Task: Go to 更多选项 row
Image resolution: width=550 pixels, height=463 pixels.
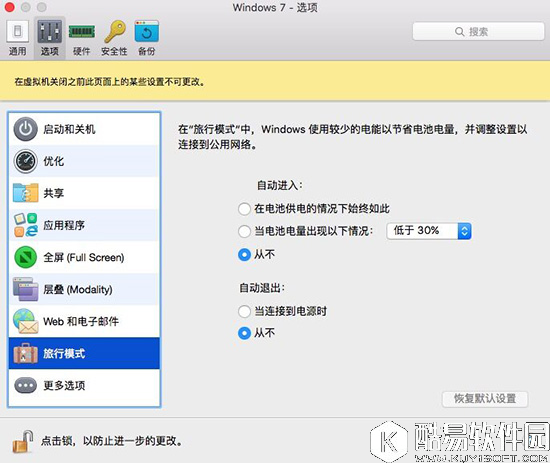Action: [84, 385]
